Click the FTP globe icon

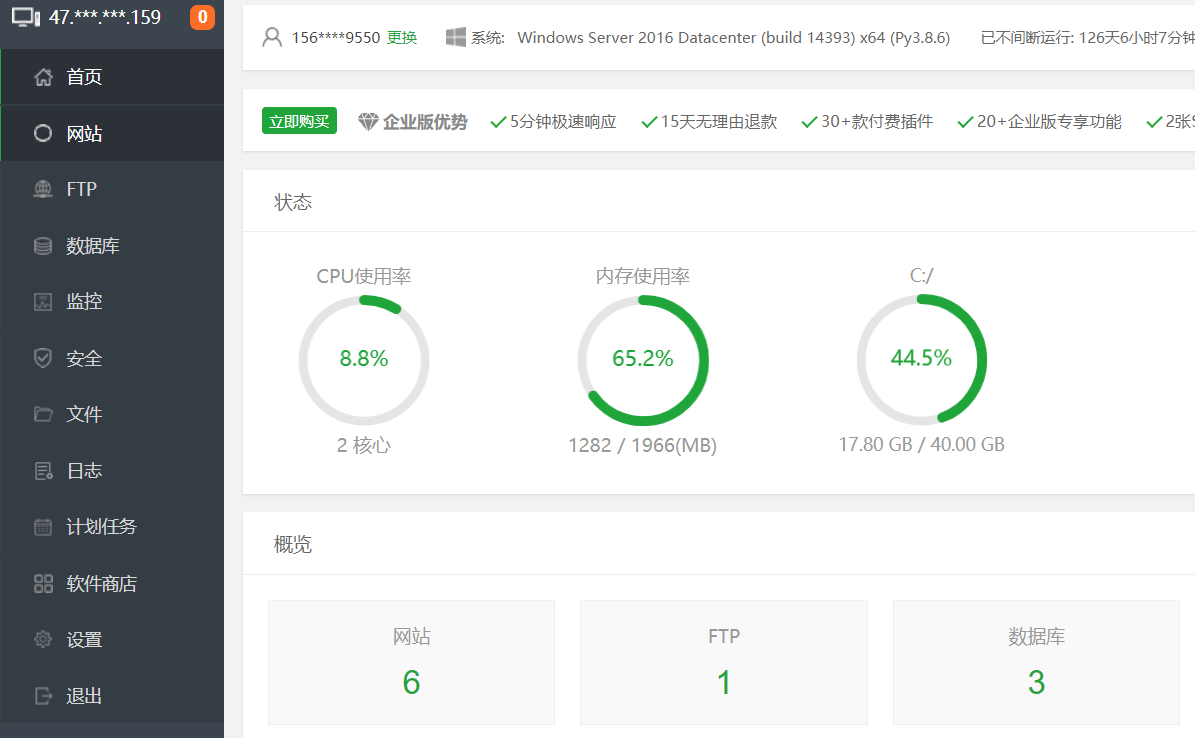point(43,189)
